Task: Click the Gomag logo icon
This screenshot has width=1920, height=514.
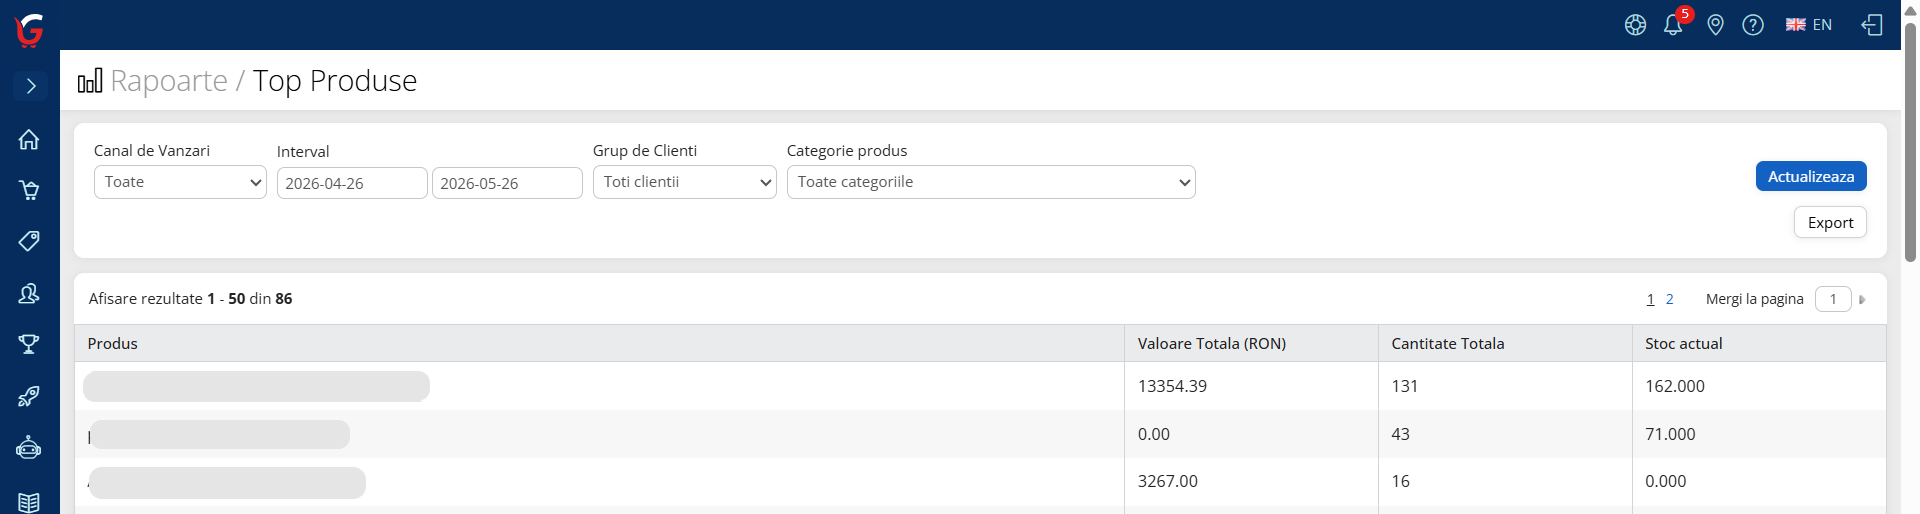Action: (x=30, y=30)
